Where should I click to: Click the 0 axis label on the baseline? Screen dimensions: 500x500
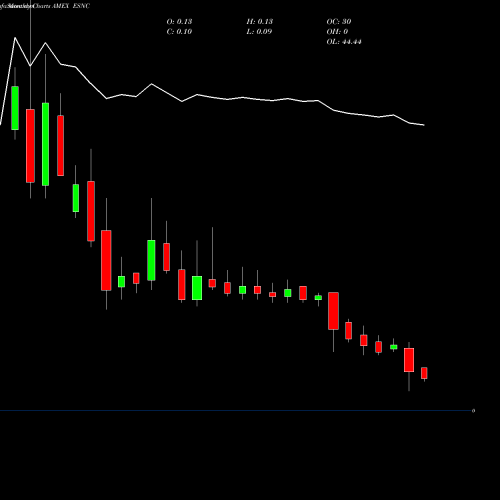[x=473, y=411]
